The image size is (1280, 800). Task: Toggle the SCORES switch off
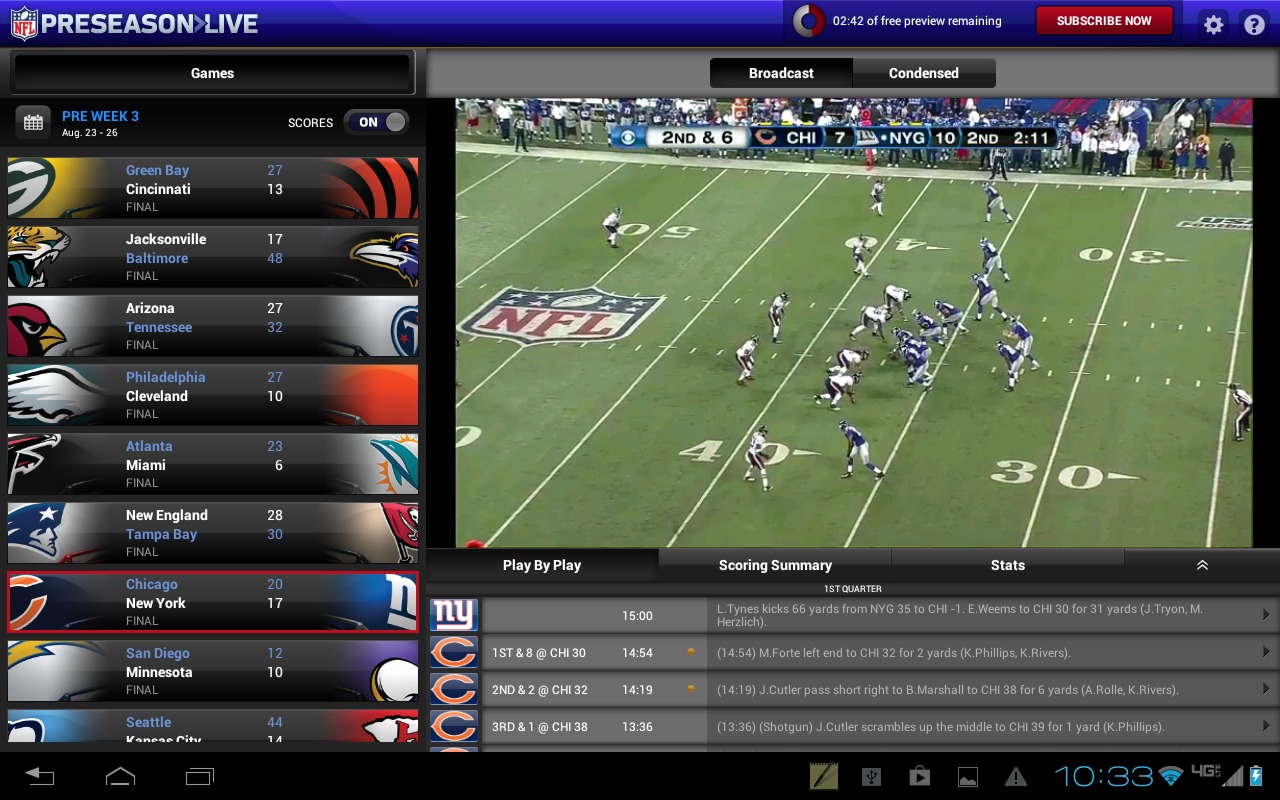tap(376, 121)
